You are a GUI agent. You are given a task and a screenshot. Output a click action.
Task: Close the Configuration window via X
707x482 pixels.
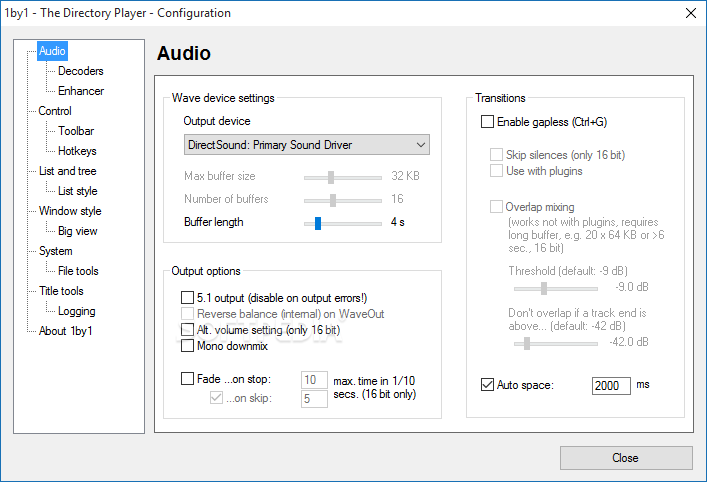click(691, 13)
